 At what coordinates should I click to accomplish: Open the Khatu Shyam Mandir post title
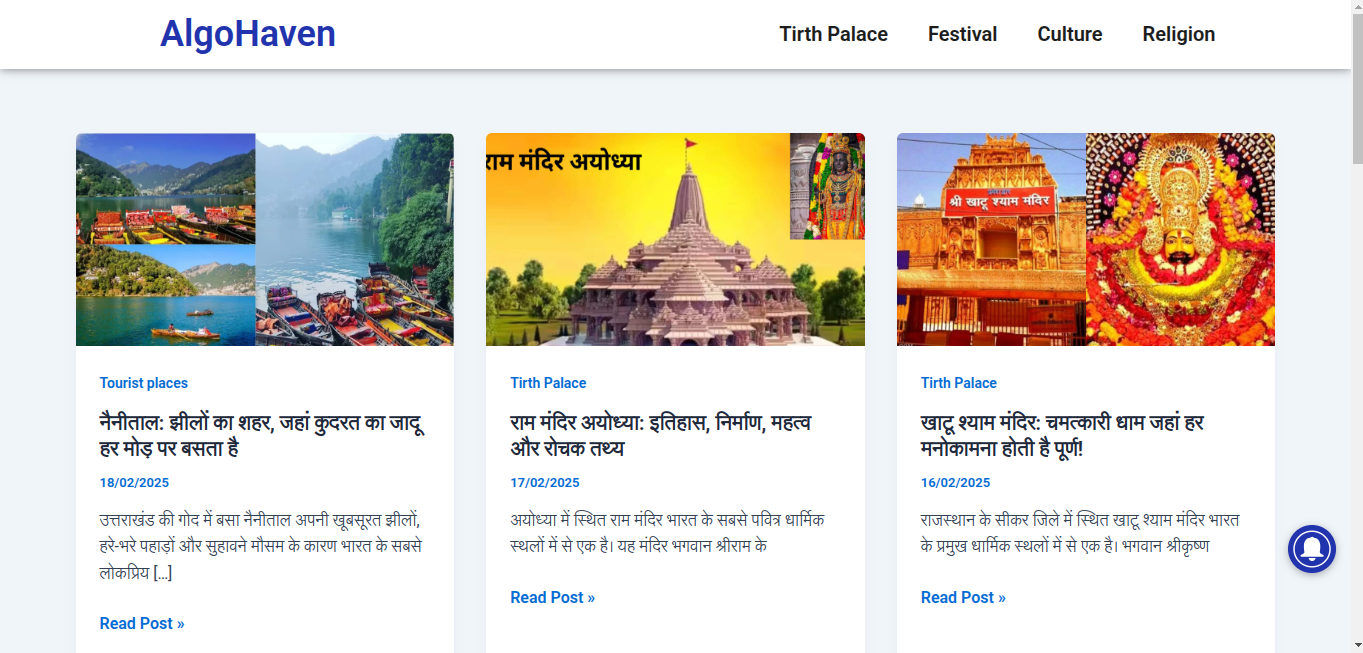[x=1061, y=435]
